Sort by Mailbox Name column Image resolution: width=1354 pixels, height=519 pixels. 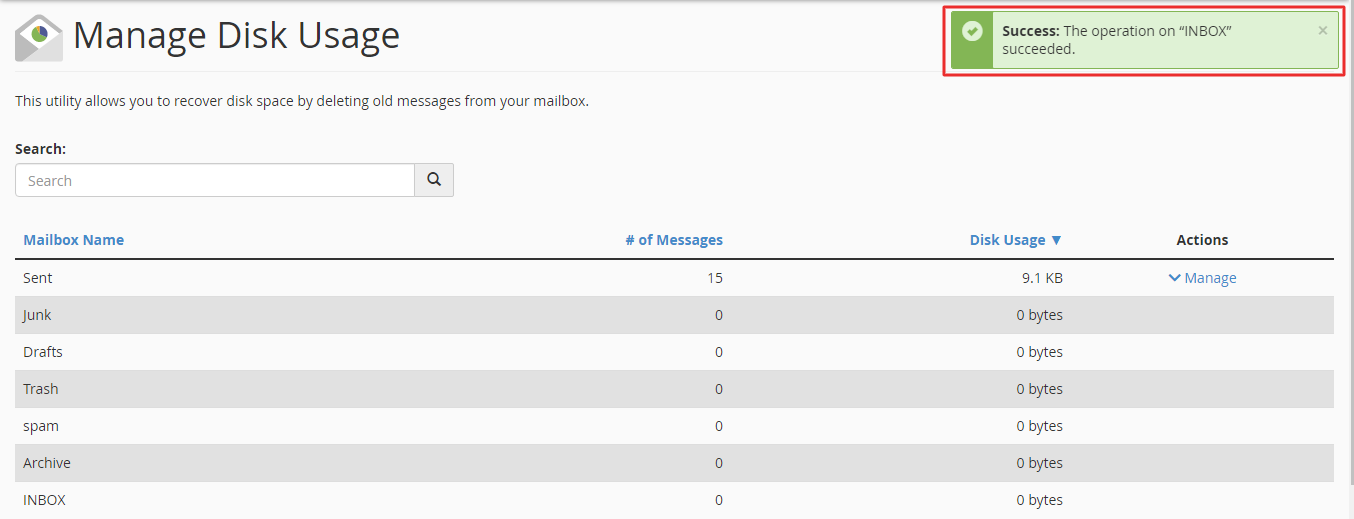pyautogui.click(x=74, y=240)
